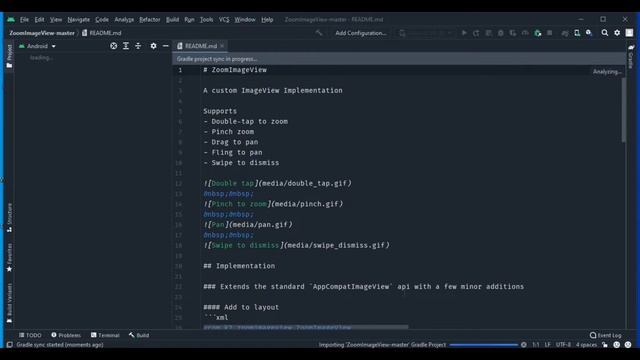This screenshot has height=360, width=640.
Task: Open the Run menu
Action: click(x=189, y=20)
